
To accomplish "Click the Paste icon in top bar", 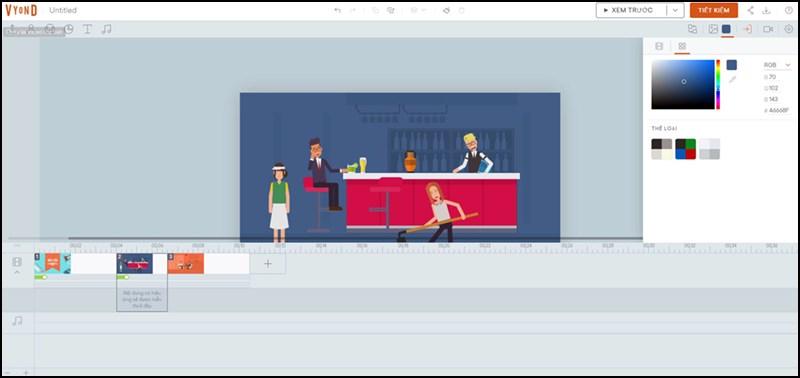I will (391, 10).
